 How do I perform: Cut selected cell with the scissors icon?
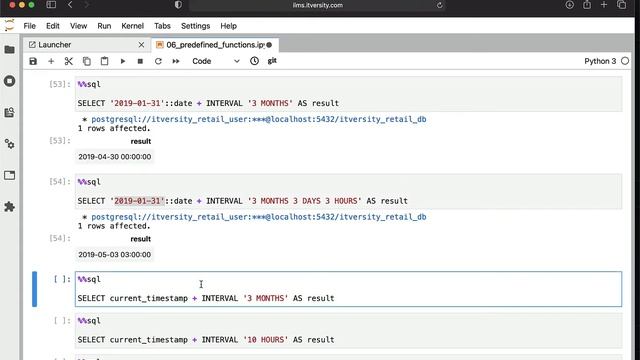pyautogui.click(x=69, y=61)
